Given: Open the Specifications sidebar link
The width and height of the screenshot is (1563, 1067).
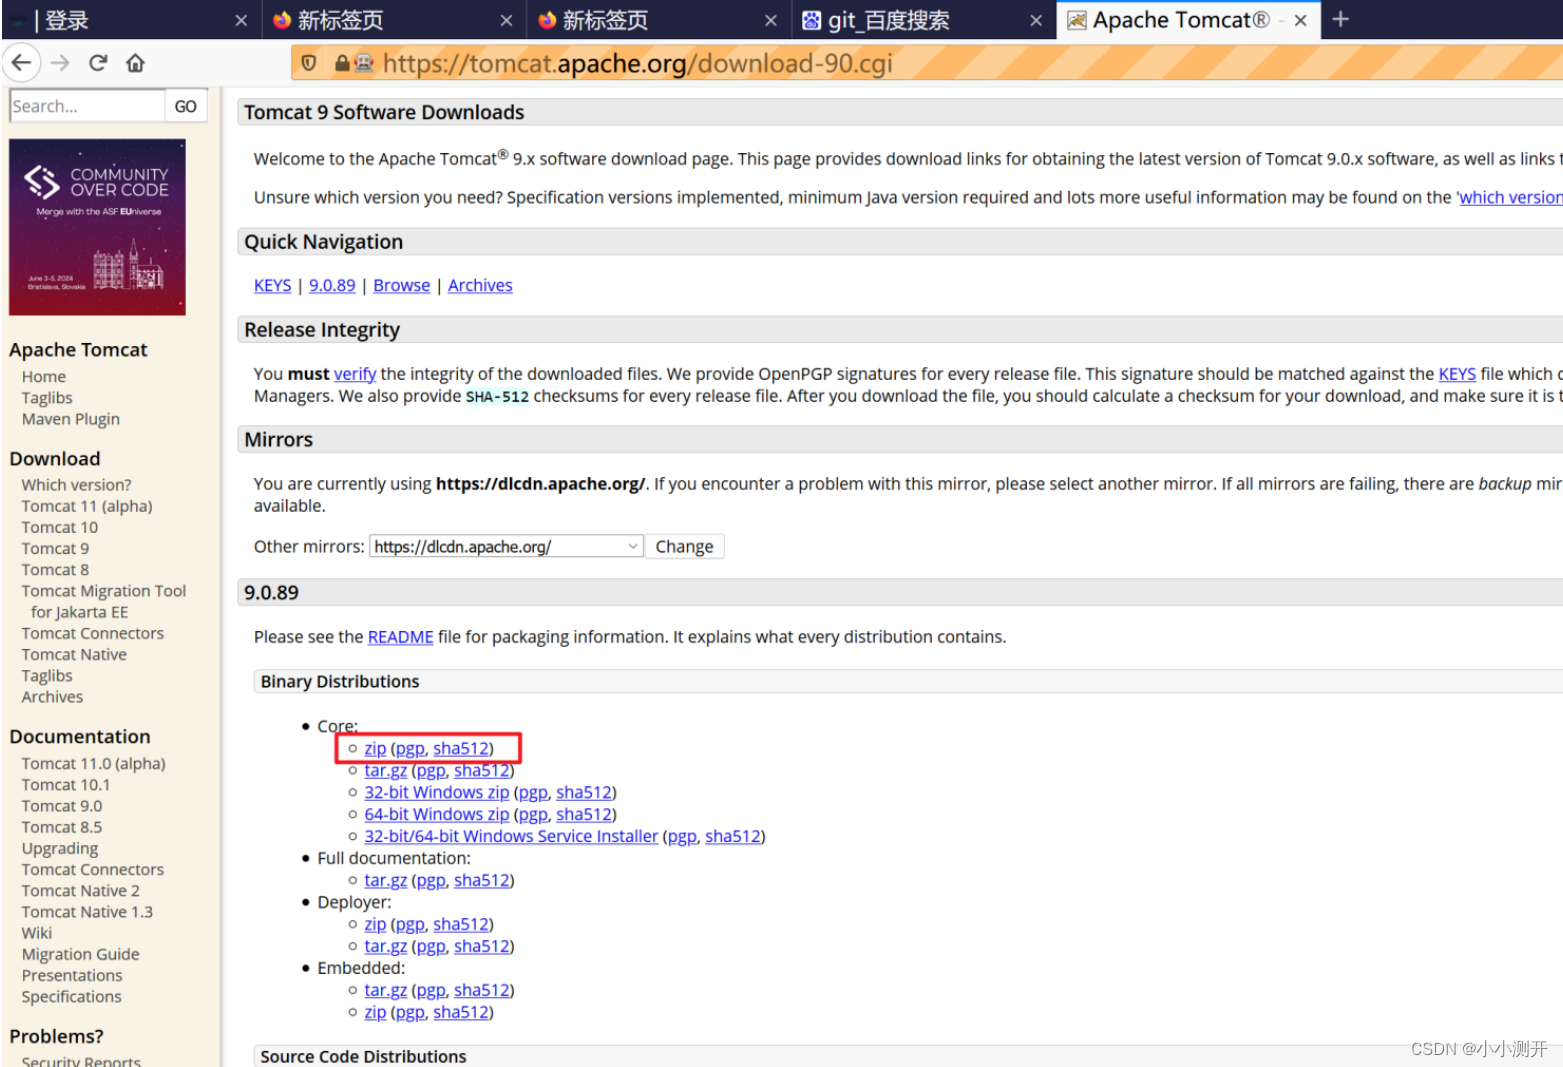Looking at the screenshot, I should click(x=72, y=997).
